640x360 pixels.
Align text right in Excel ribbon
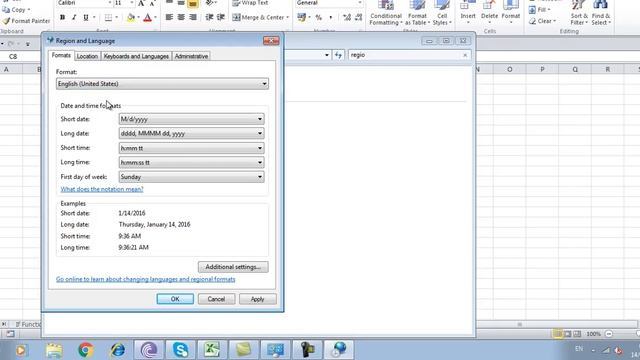point(193,17)
